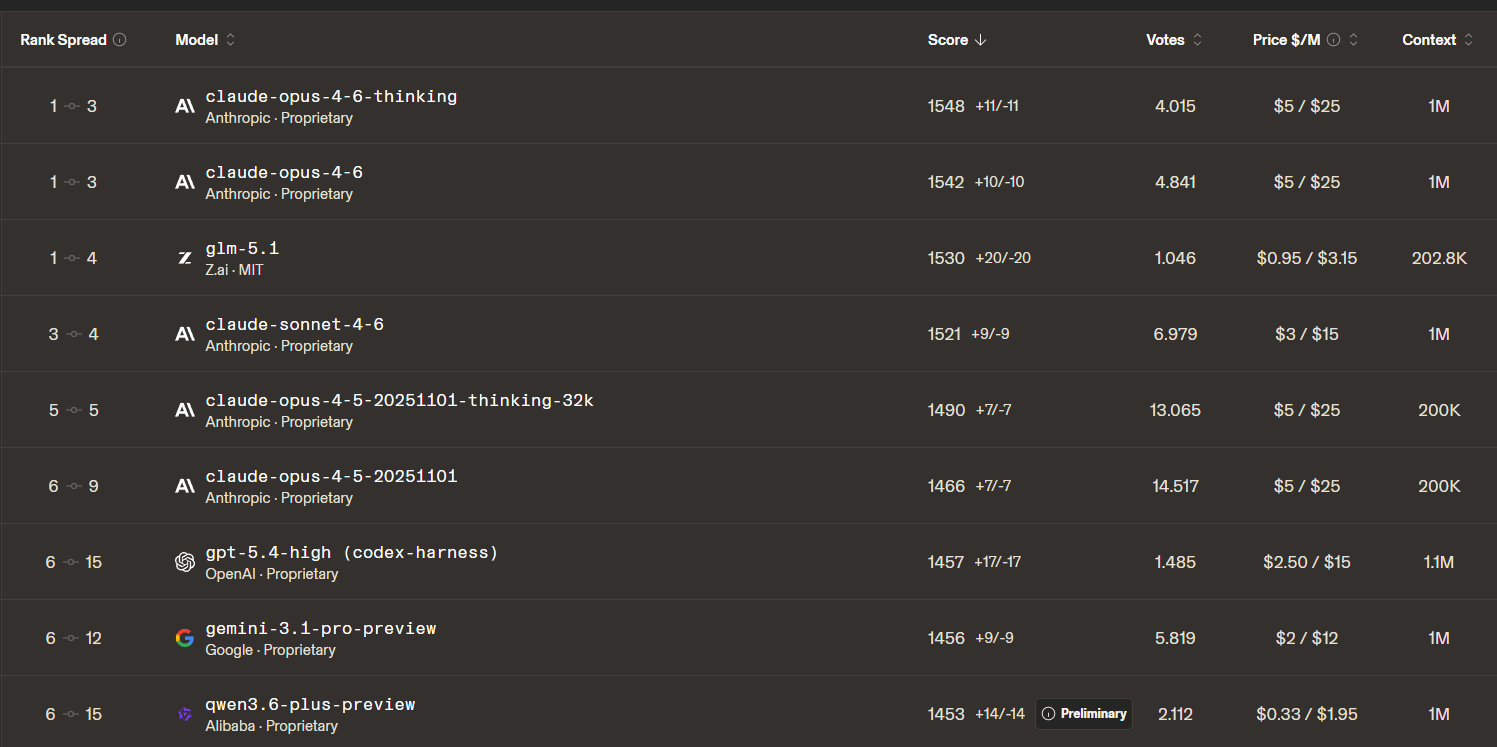Click the score 1466 cell
This screenshot has height=747, width=1497.
946,486
